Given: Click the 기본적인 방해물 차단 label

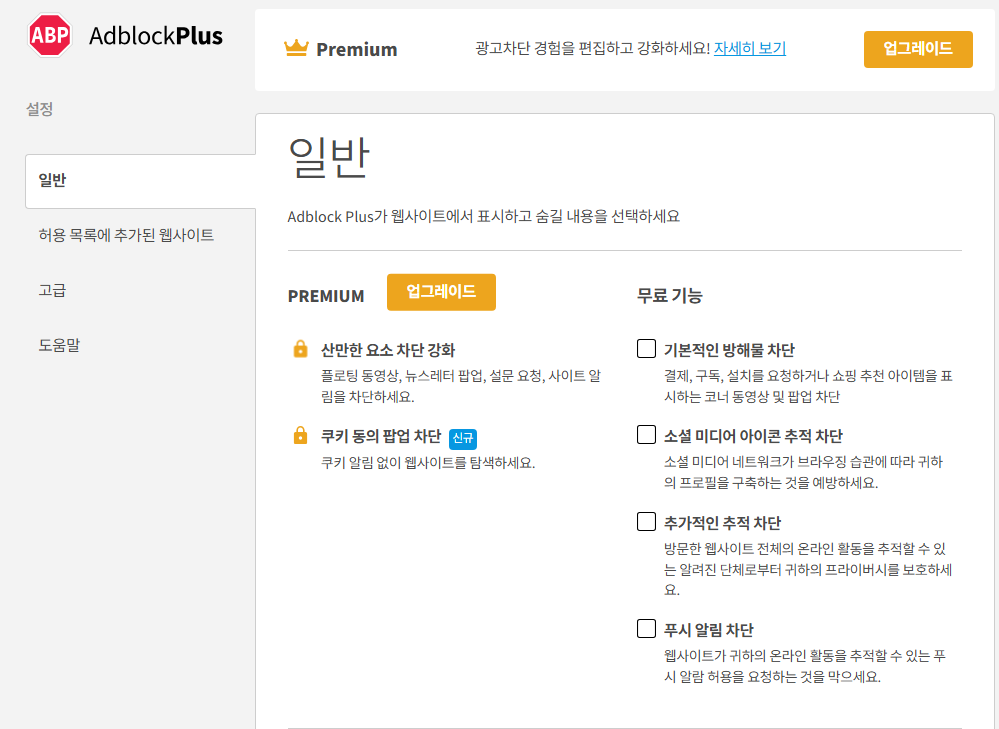Looking at the screenshot, I should (x=729, y=350).
